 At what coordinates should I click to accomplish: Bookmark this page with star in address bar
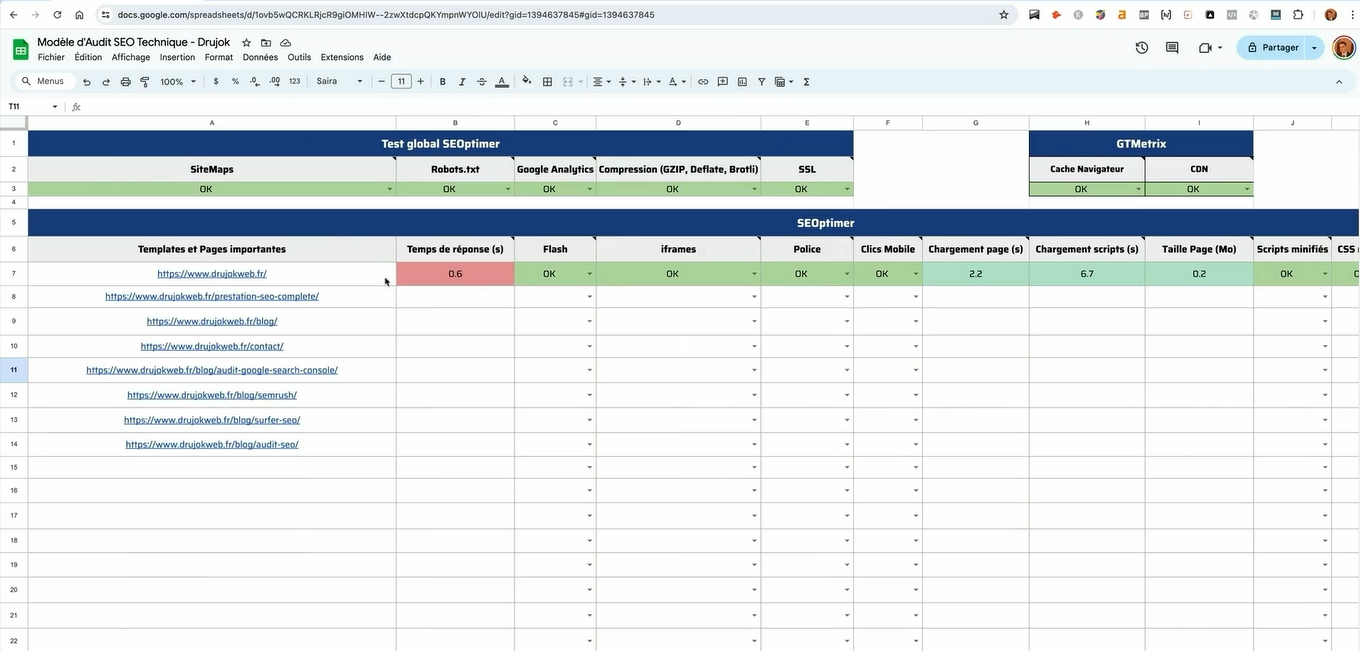pos(1004,15)
